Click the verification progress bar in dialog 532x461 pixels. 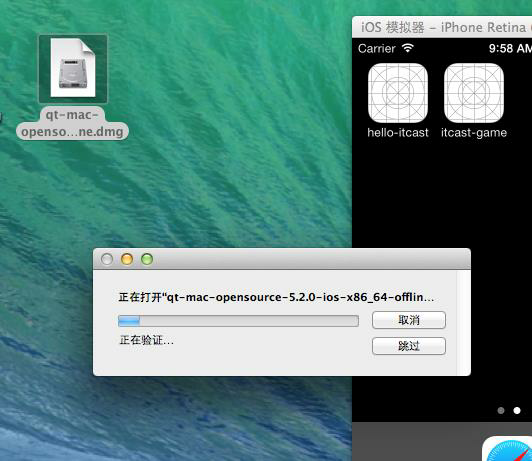click(x=238, y=321)
